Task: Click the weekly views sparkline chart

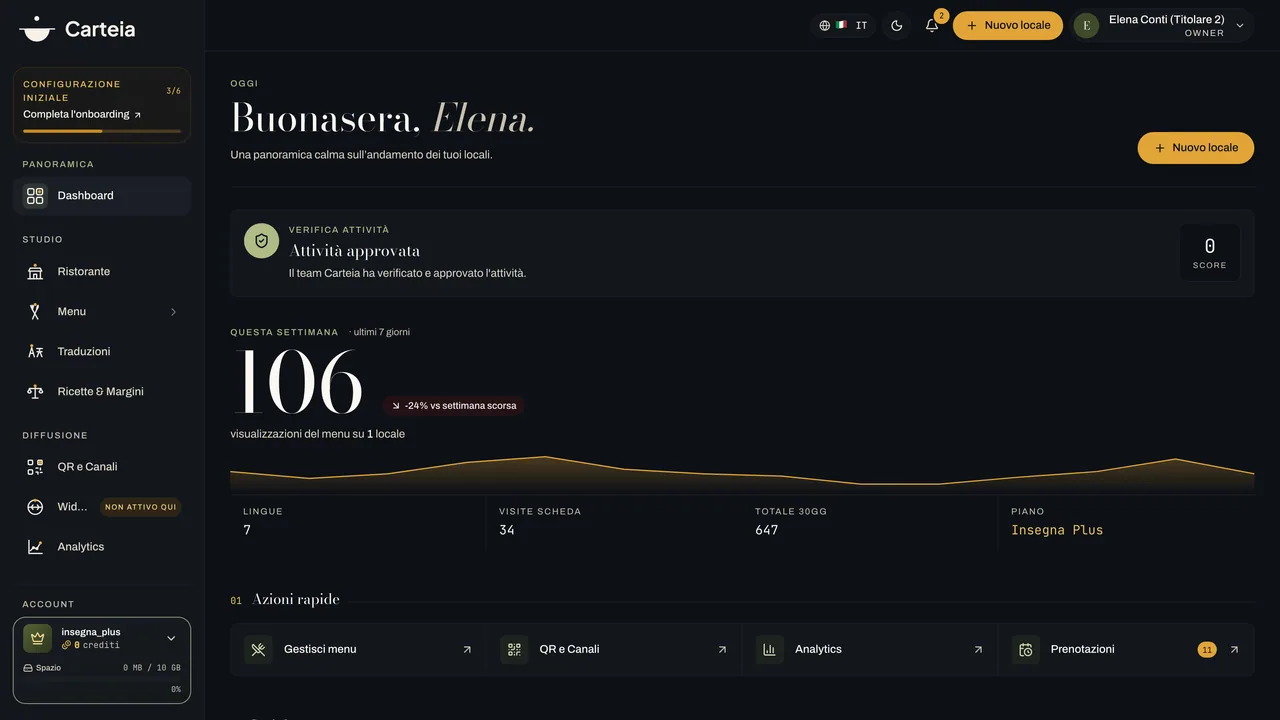Action: click(742, 474)
